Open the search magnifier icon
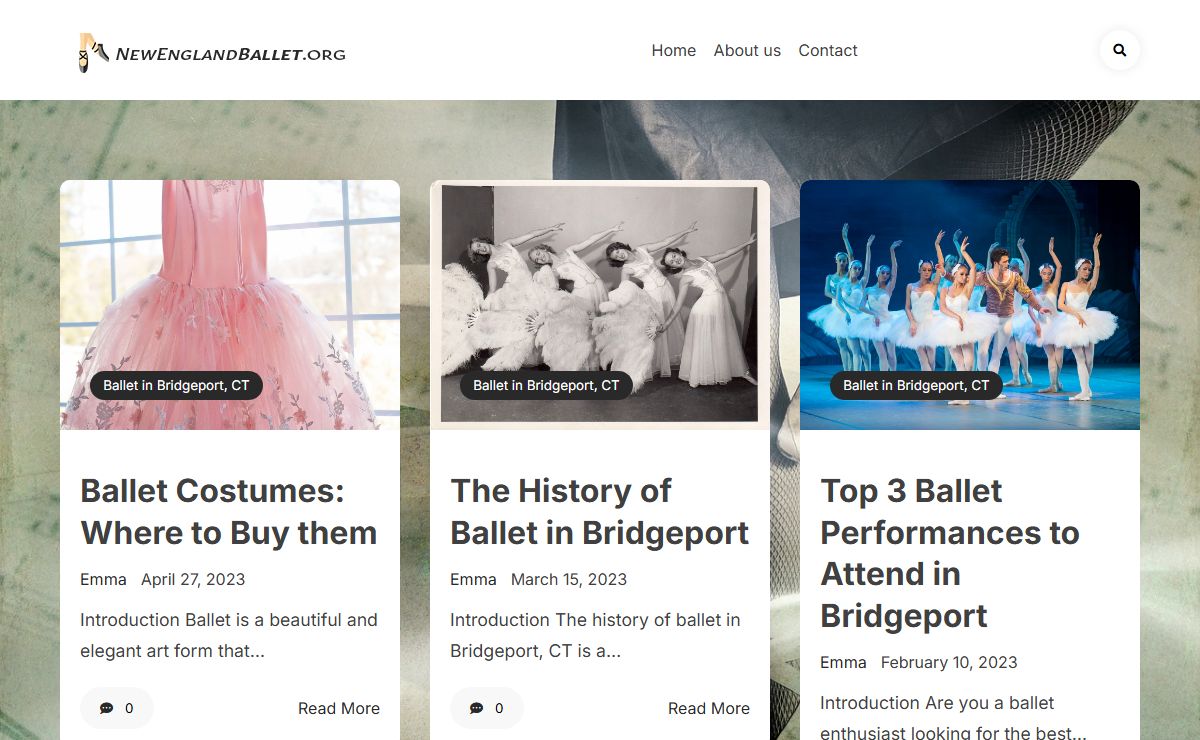The height and width of the screenshot is (740, 1200). tap(1119, 50)
